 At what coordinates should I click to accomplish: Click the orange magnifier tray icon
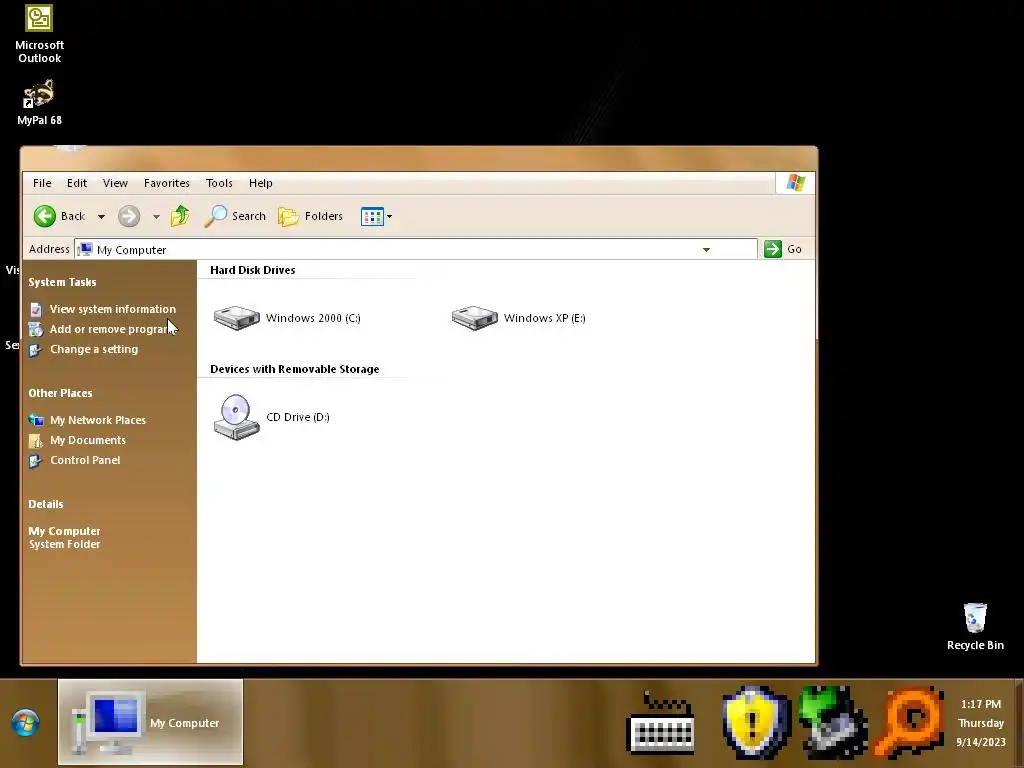(909, 722)
